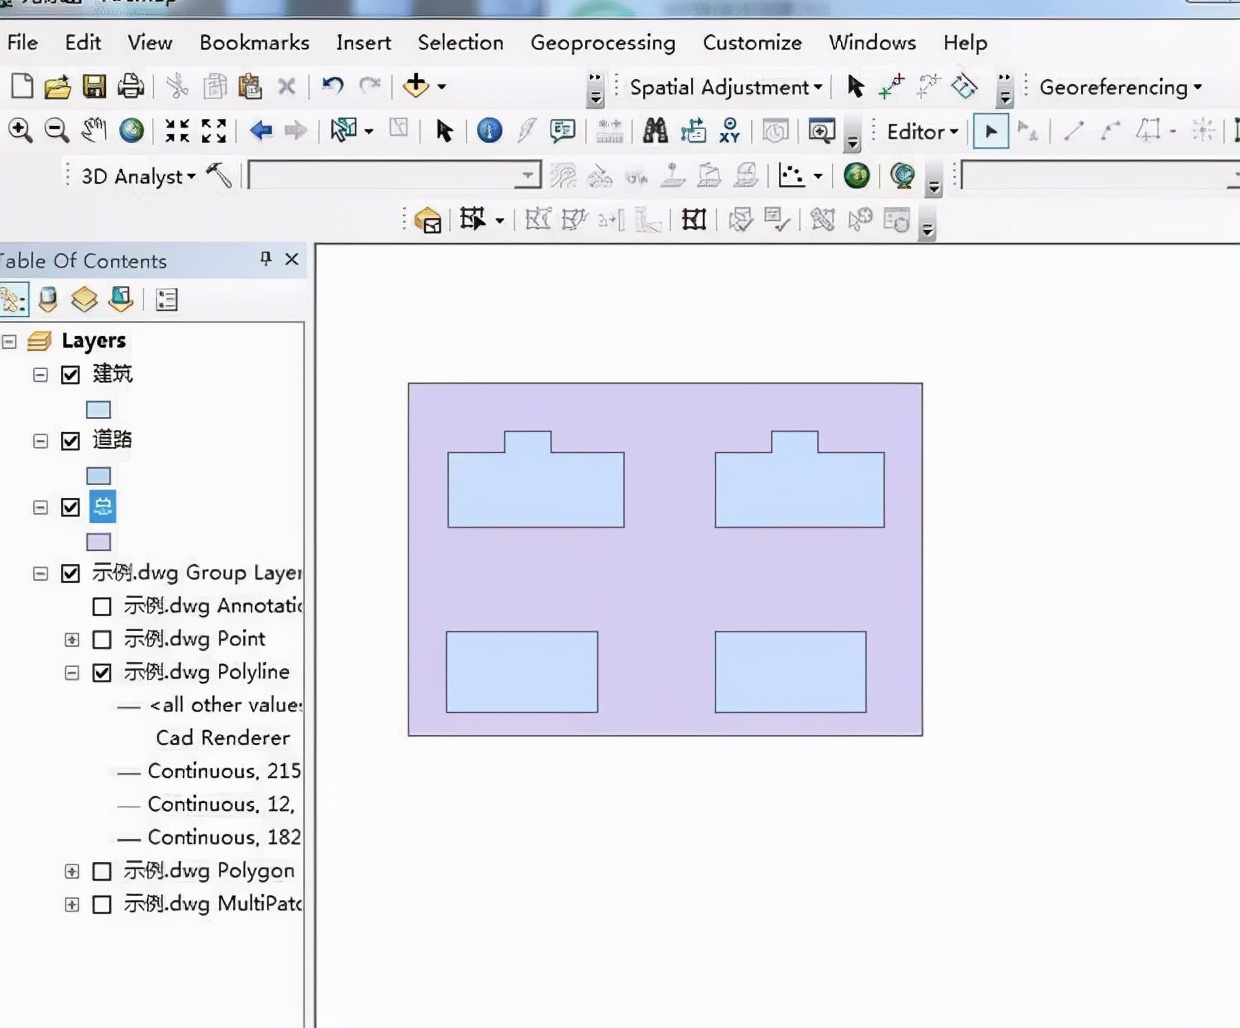
Task: Activate the Identify tool
Action: pyautogui.click(x=490, y=131)
